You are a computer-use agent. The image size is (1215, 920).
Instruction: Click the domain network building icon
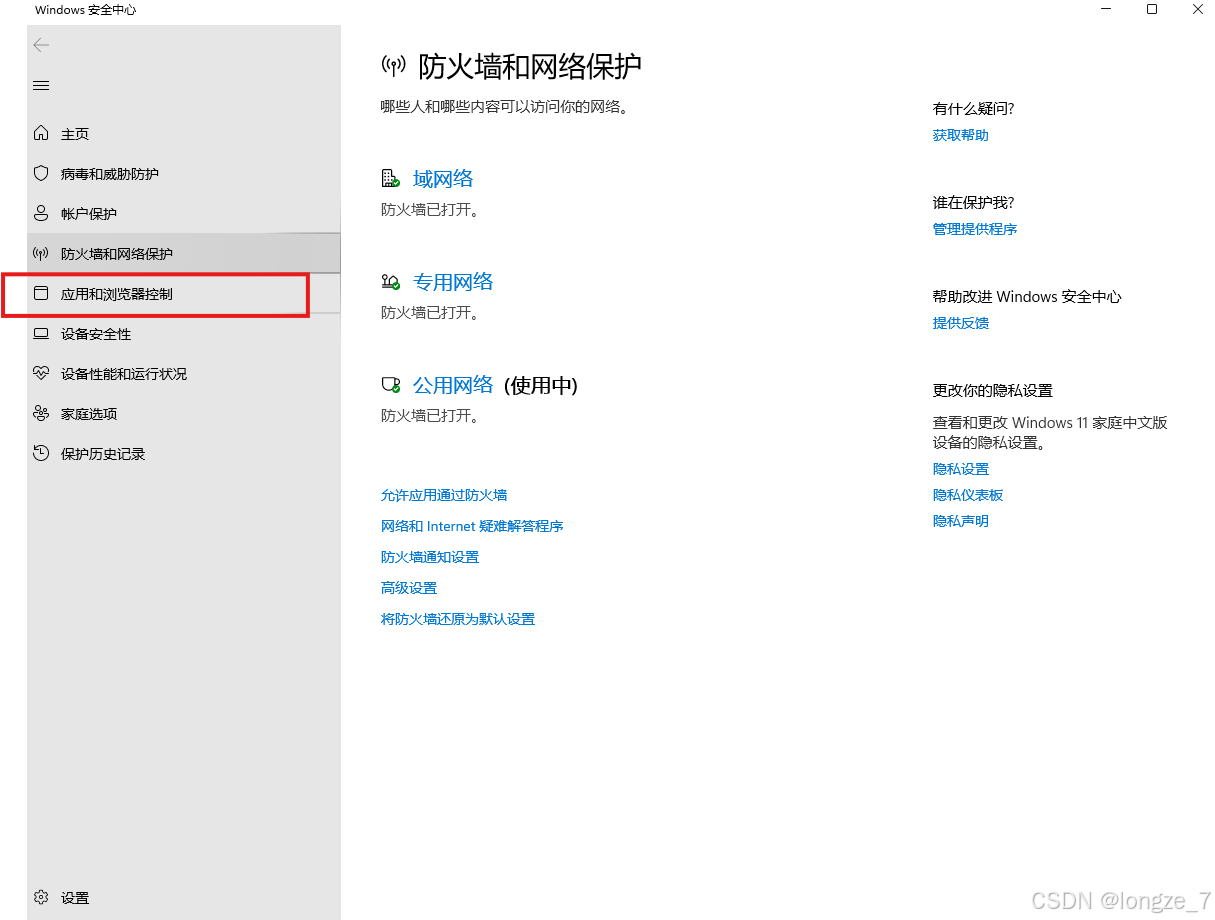coord(391,179)
